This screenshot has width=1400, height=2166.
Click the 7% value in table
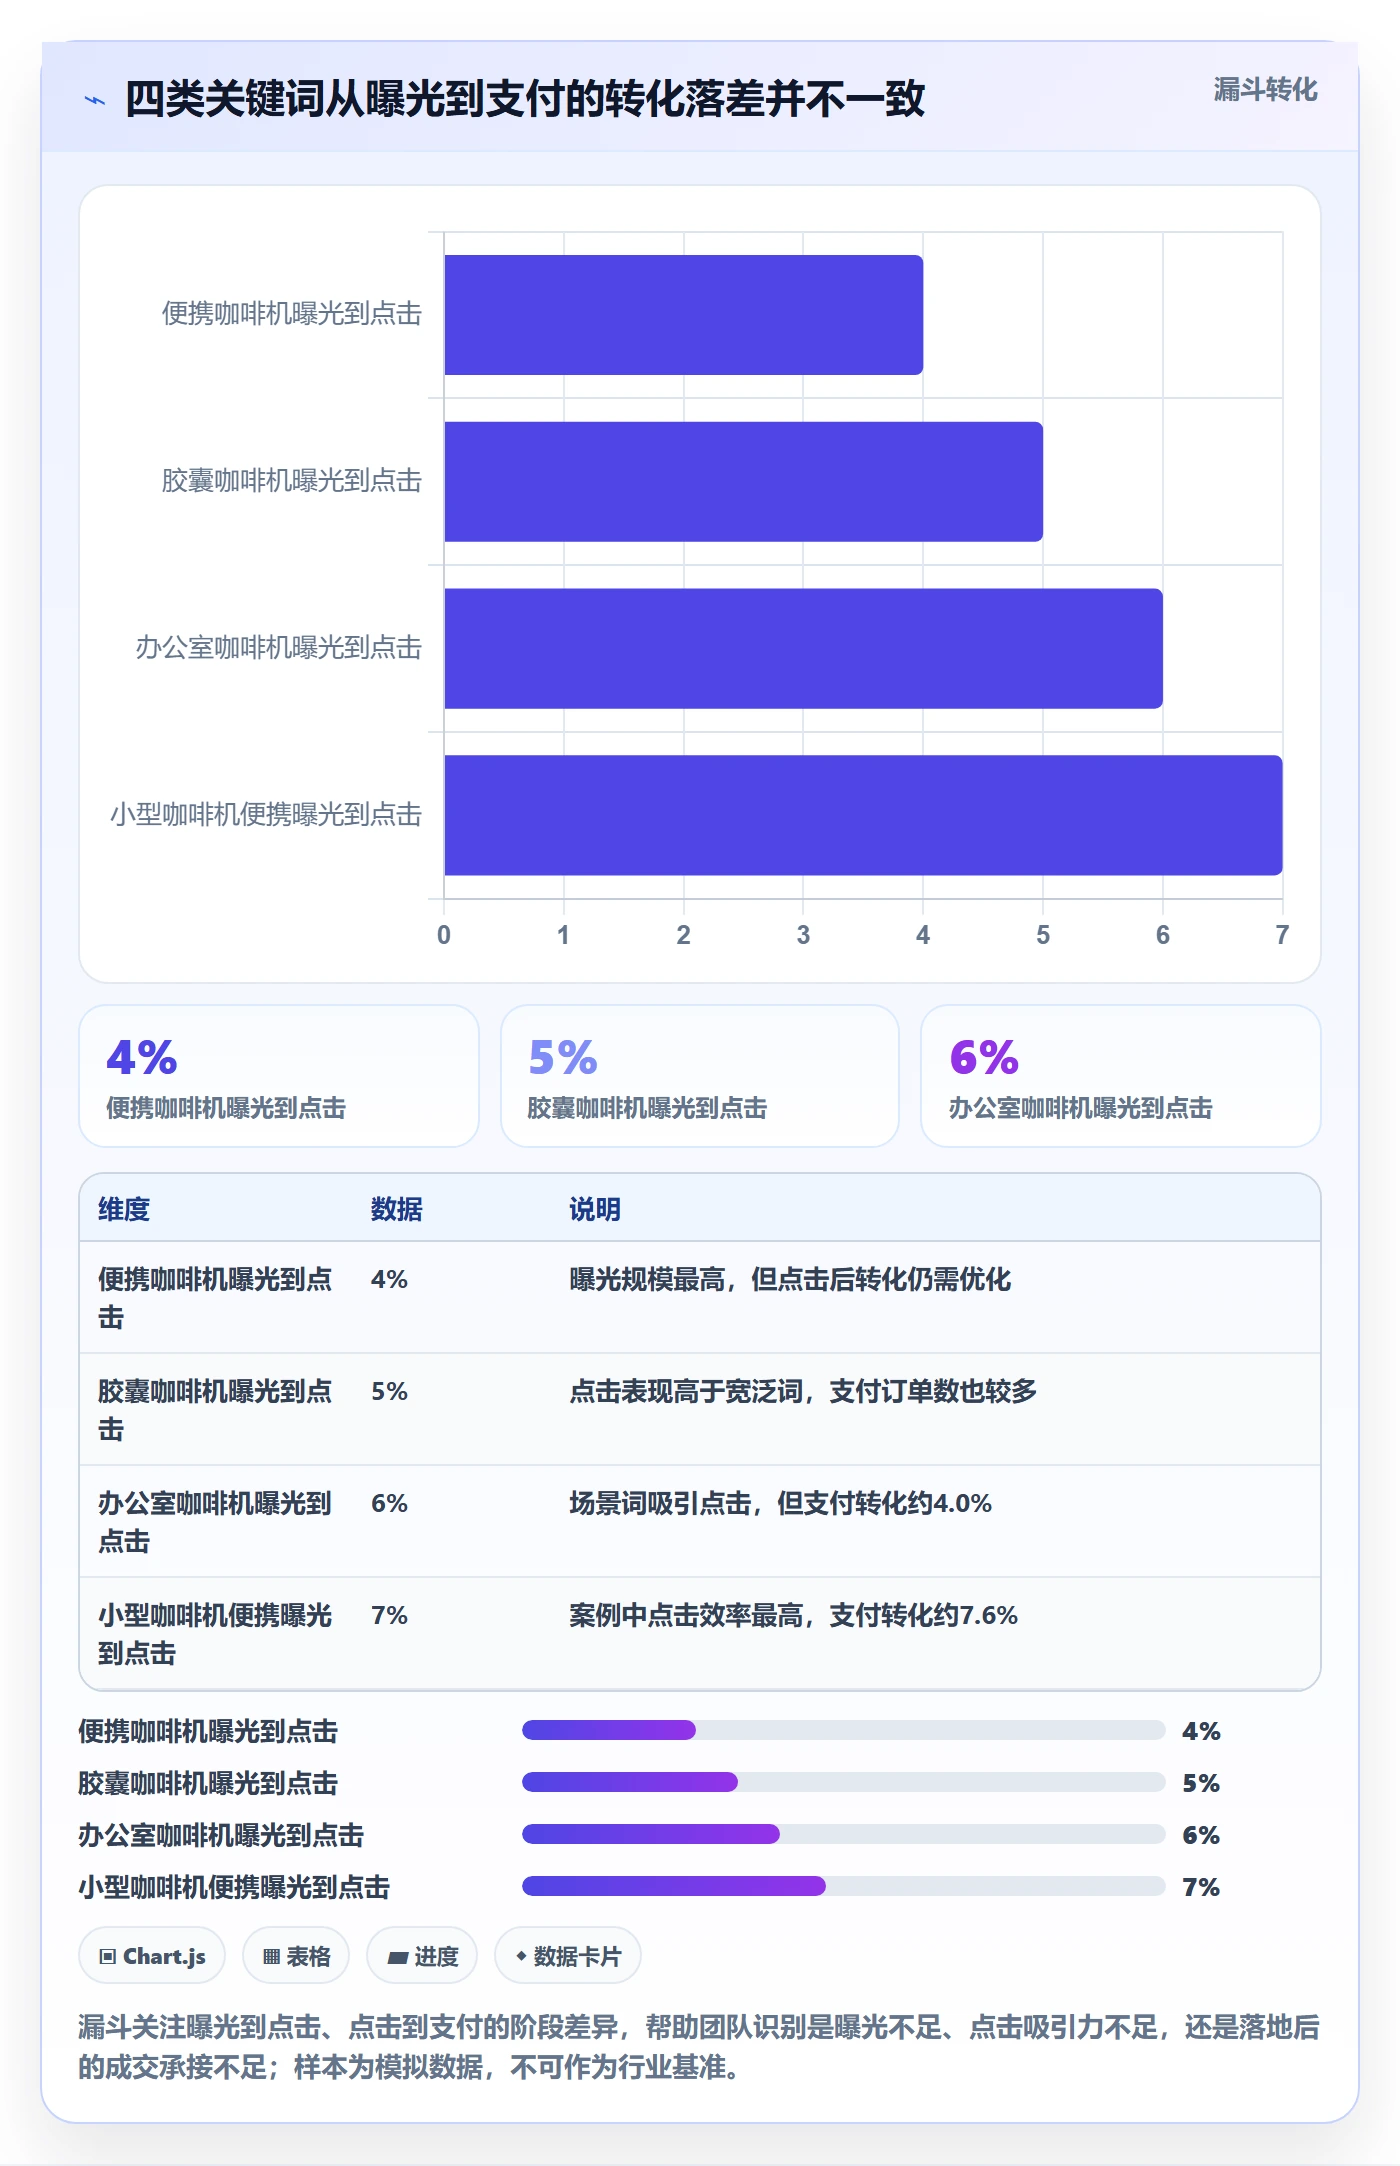pos(389,1615)
